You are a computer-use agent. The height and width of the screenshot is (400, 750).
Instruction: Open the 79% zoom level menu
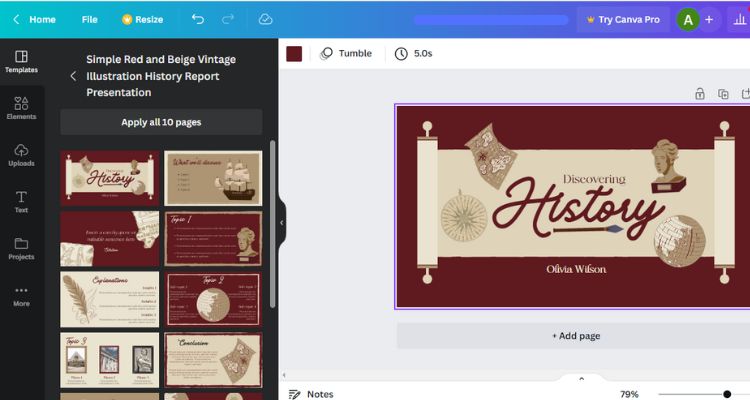[x=629, y=394]
